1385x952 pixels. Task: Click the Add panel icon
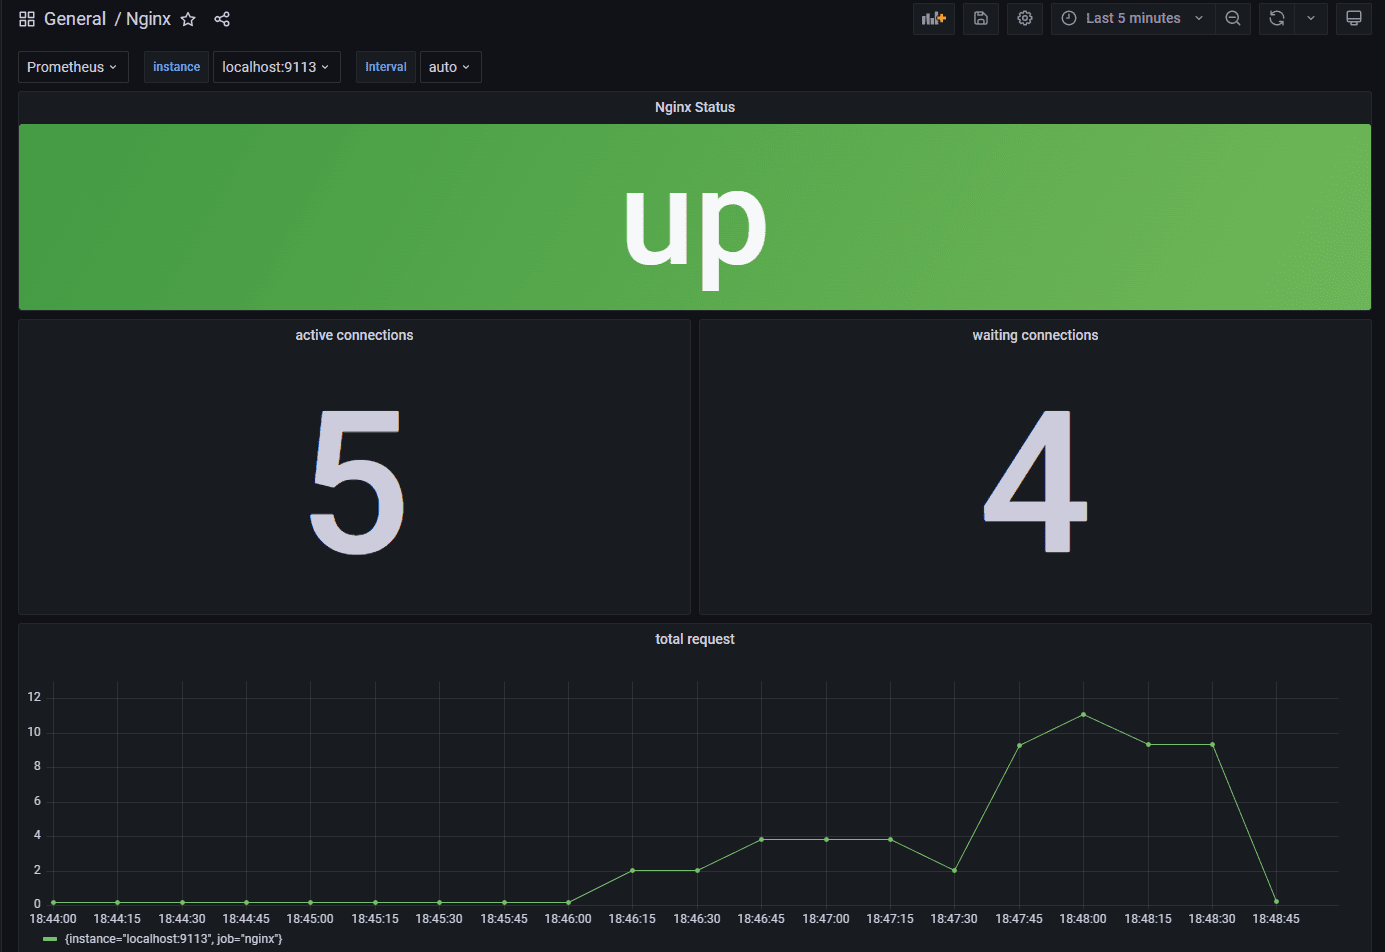tap(933, 18)
